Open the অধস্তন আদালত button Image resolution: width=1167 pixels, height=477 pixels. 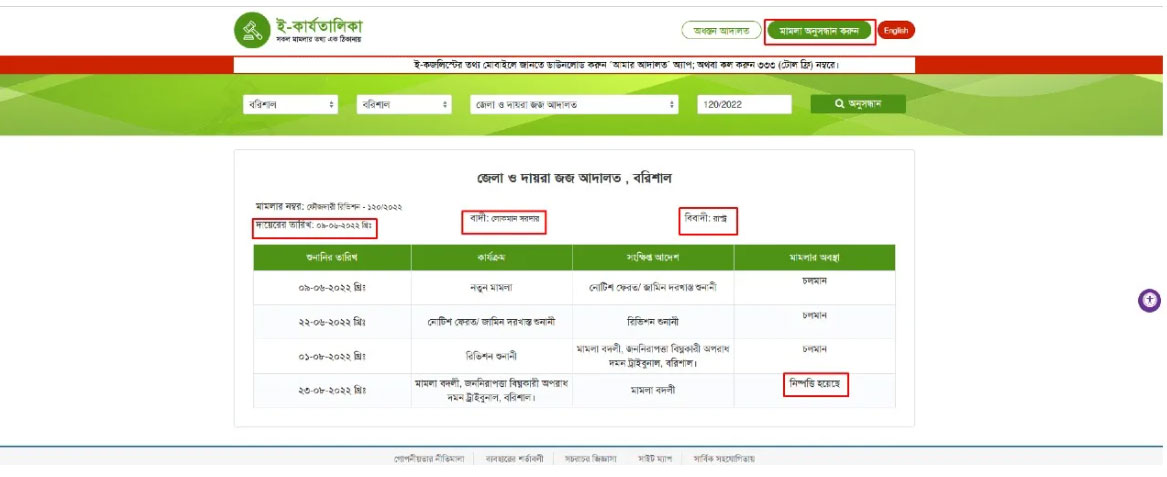click(721, 31)
